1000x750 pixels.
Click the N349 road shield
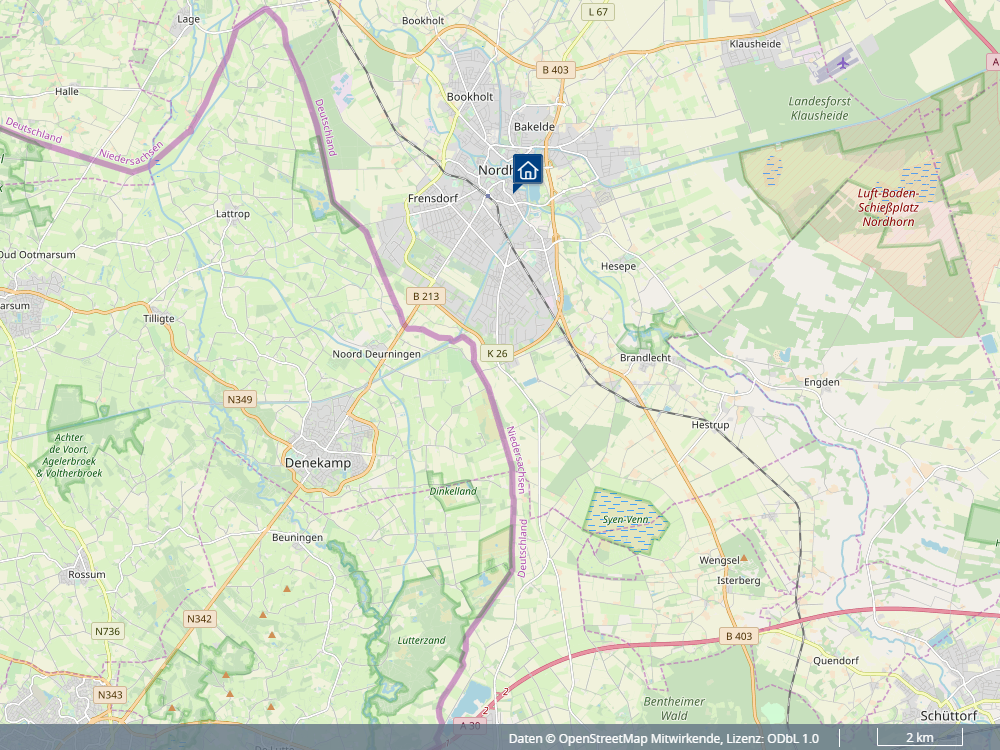coord(240,399)
